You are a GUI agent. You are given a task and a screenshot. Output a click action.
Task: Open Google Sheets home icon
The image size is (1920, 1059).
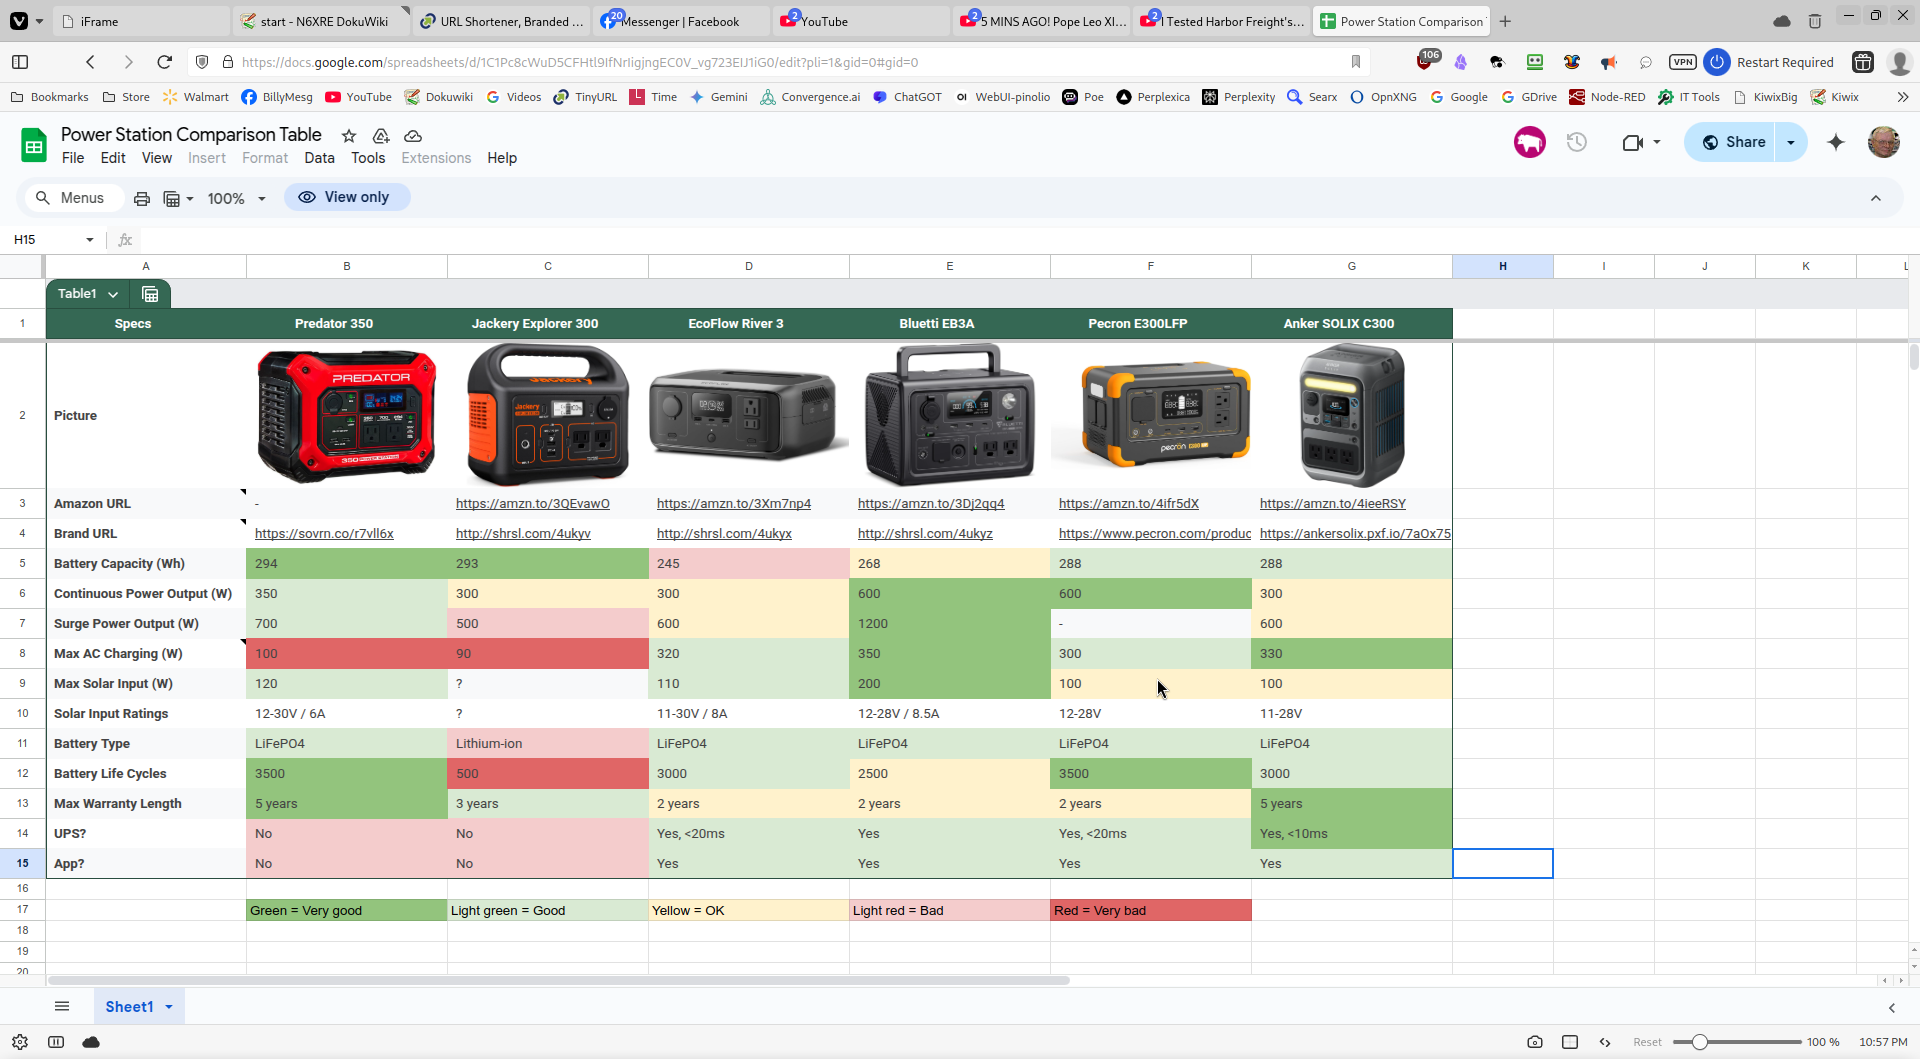coord(34,145)
